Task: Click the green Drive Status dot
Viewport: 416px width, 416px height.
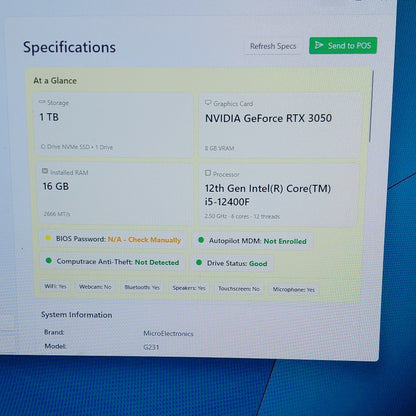Action: pos(199,262)
